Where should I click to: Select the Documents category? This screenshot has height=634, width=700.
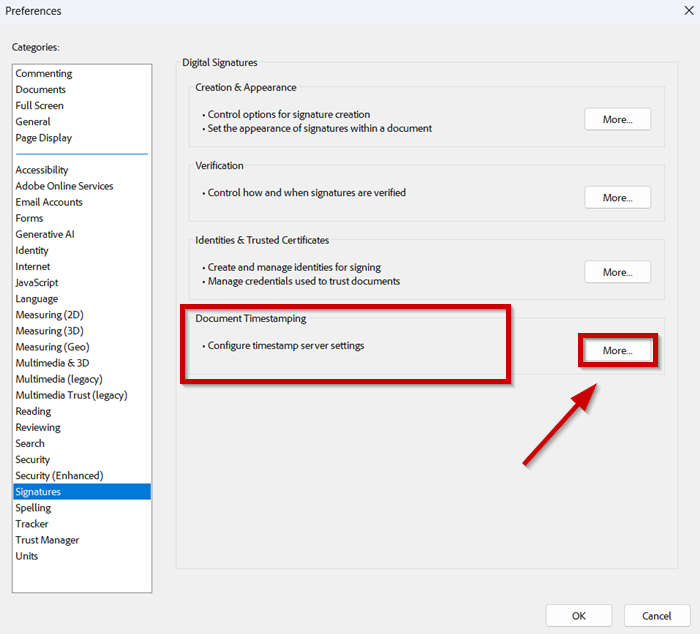[x=41, y=90]
